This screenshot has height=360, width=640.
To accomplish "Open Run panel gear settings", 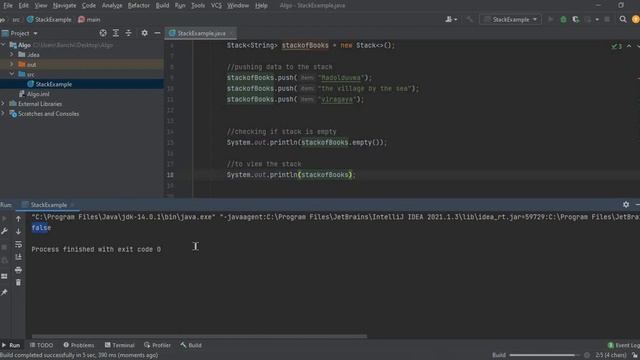I will pos(626,204).
